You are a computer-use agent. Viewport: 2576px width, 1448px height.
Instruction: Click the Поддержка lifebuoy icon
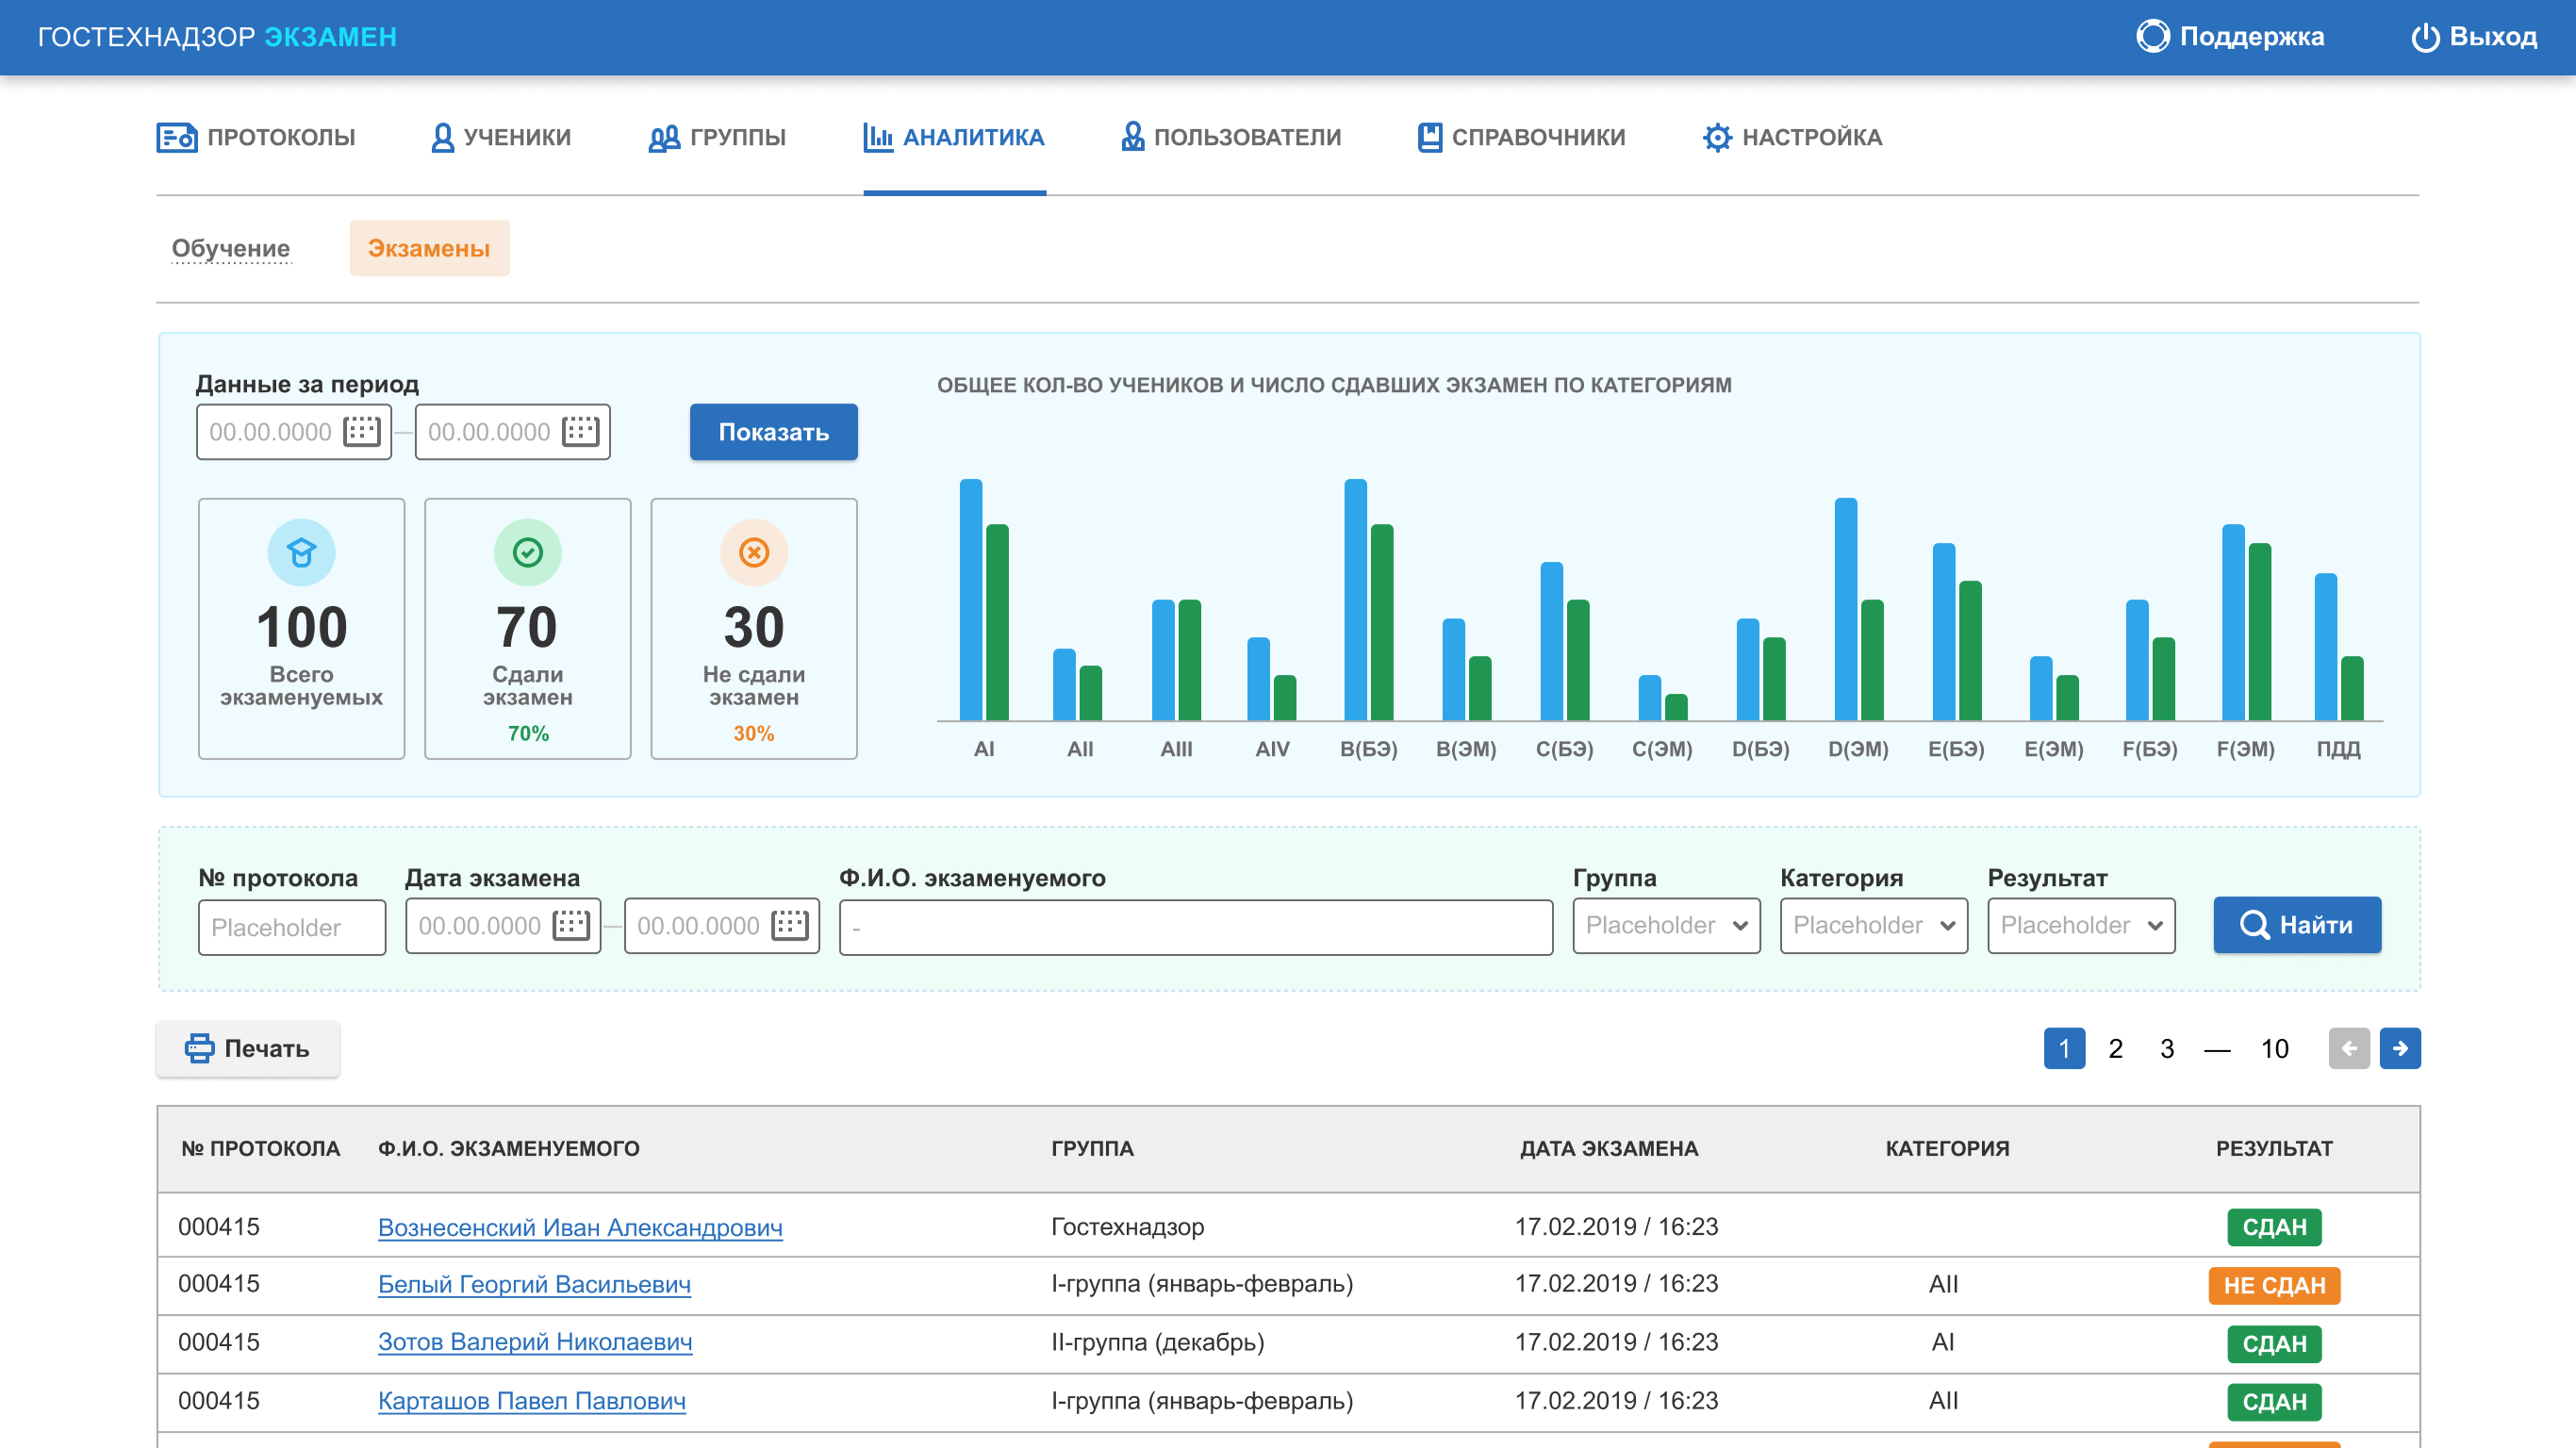pyautogui.click(x=2152, y=37)
